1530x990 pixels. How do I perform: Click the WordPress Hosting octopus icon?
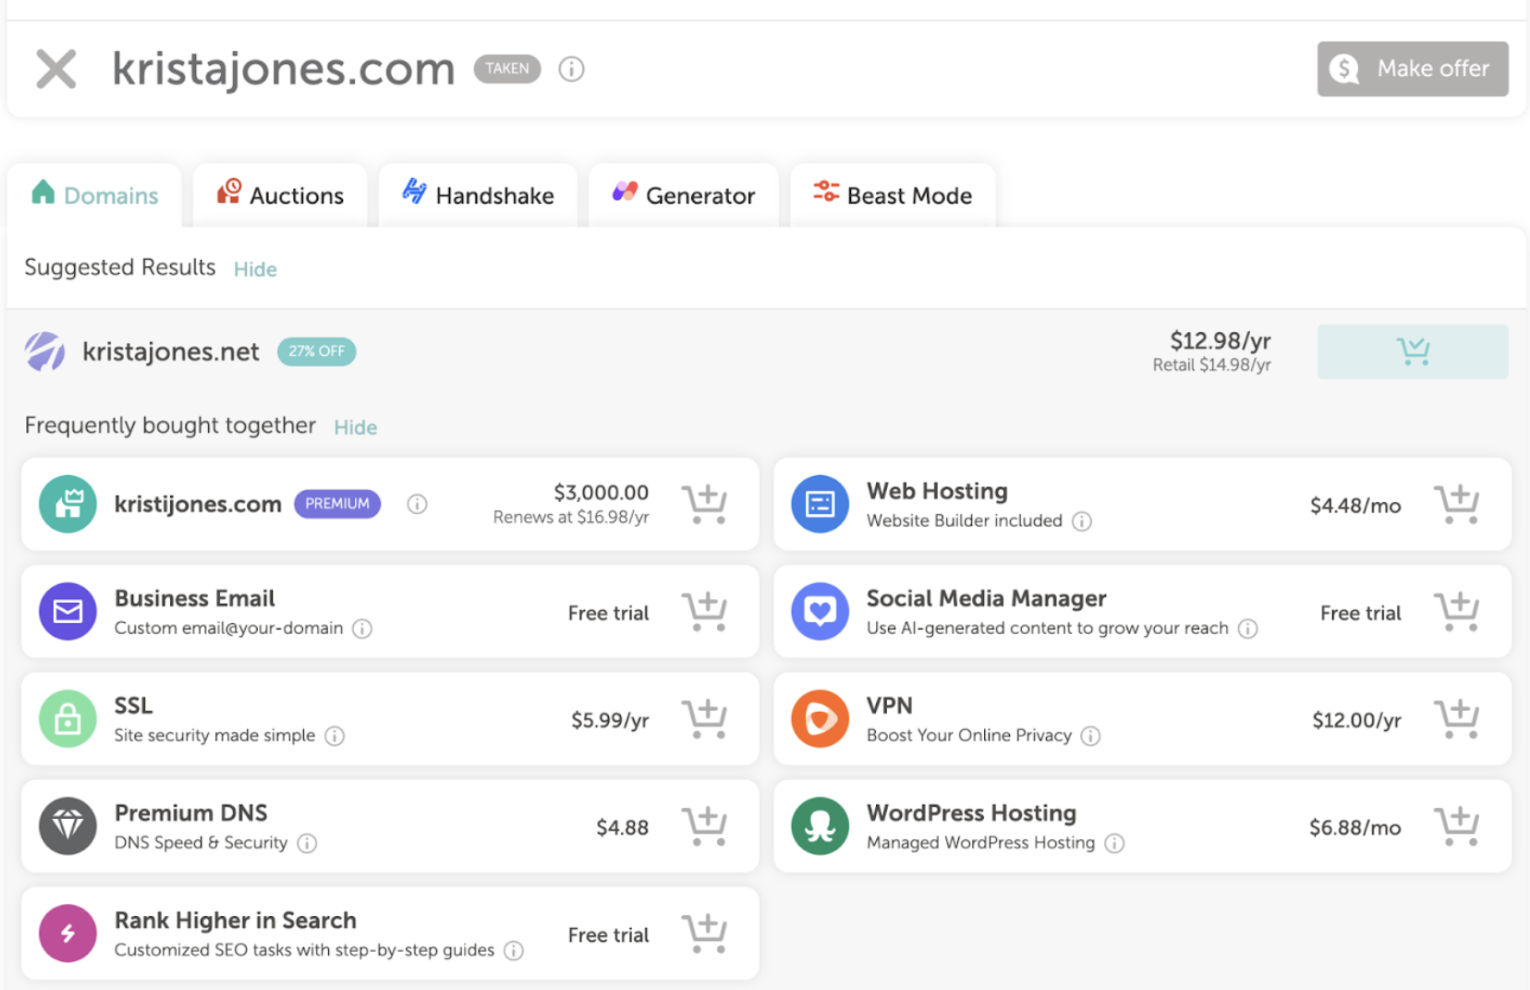(x=820, y=826)
